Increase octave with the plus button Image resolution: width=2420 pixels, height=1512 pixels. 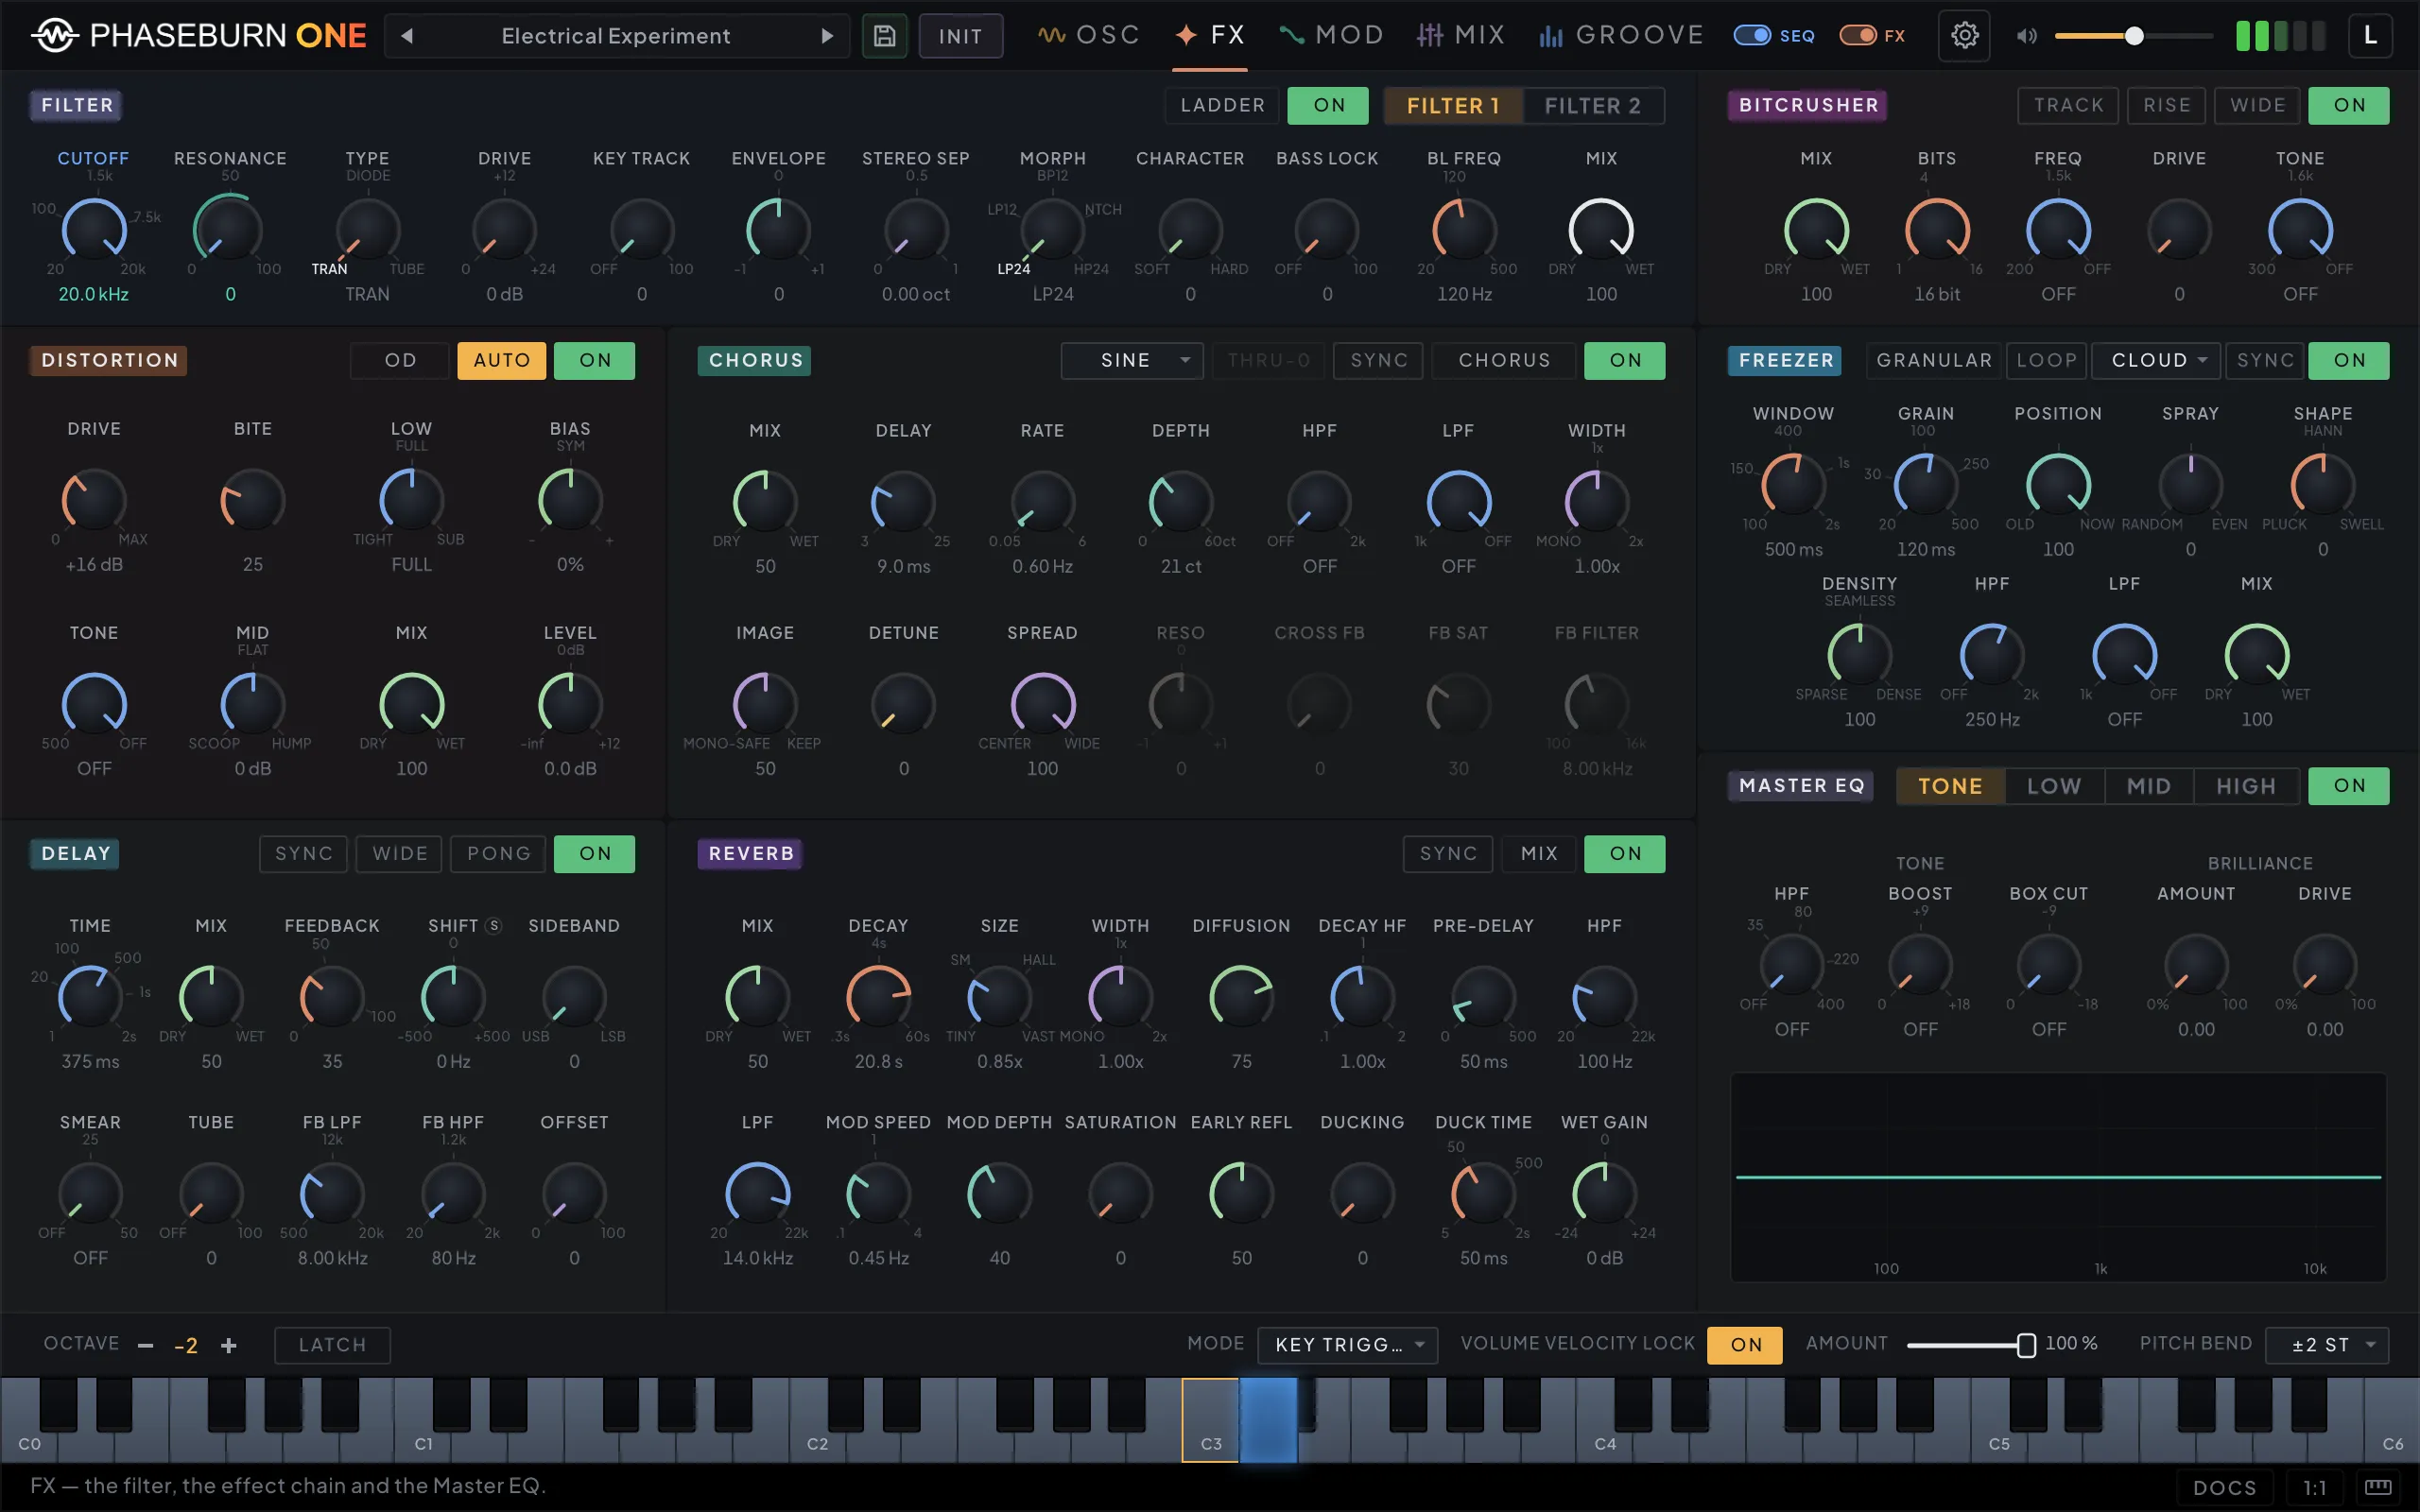228,1345
